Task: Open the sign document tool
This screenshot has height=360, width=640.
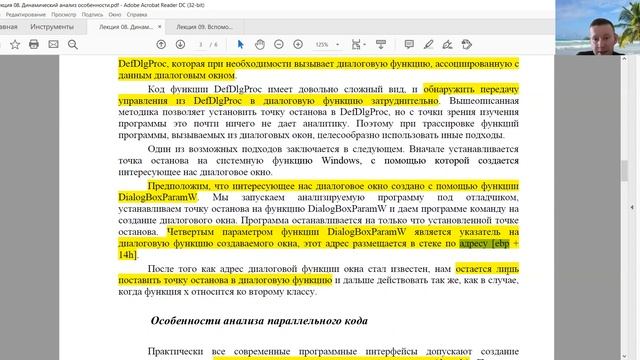Action: pyautogui.click(x=447, y=44)
